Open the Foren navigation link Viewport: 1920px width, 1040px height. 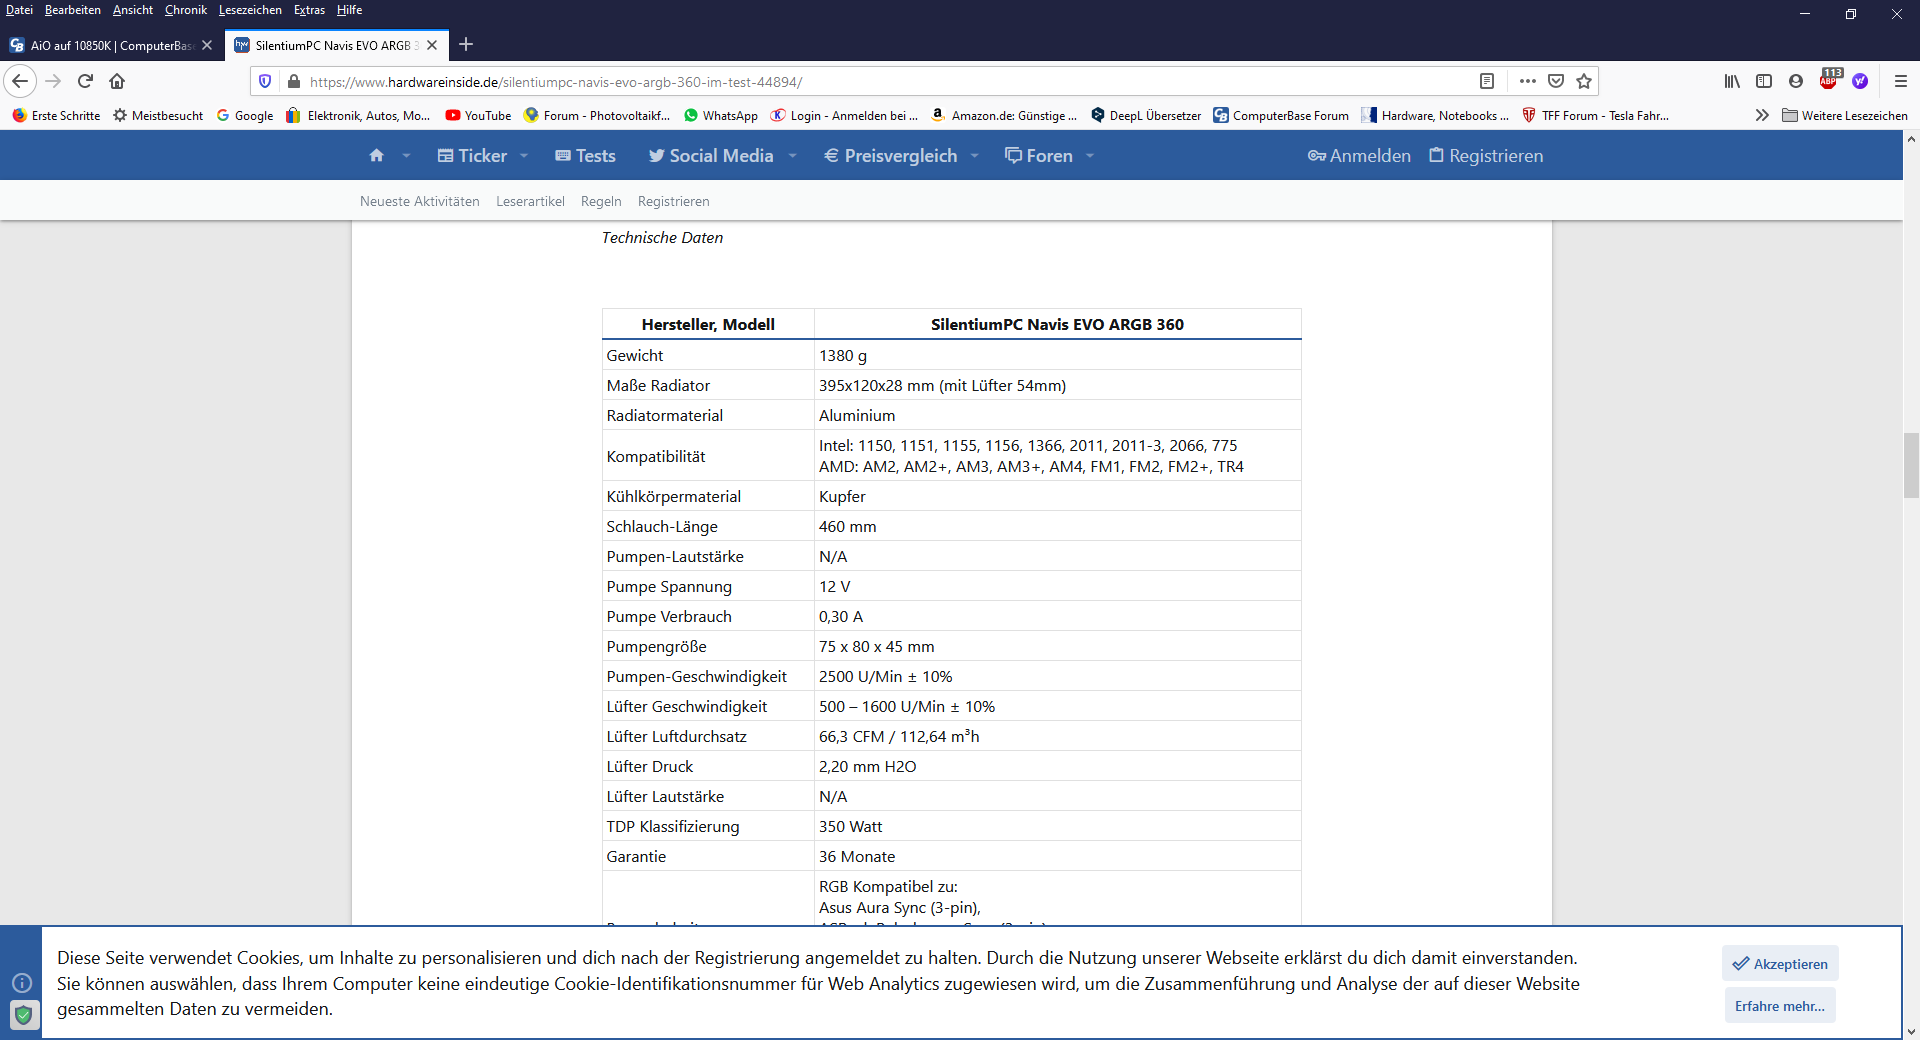pos(1039,156)
